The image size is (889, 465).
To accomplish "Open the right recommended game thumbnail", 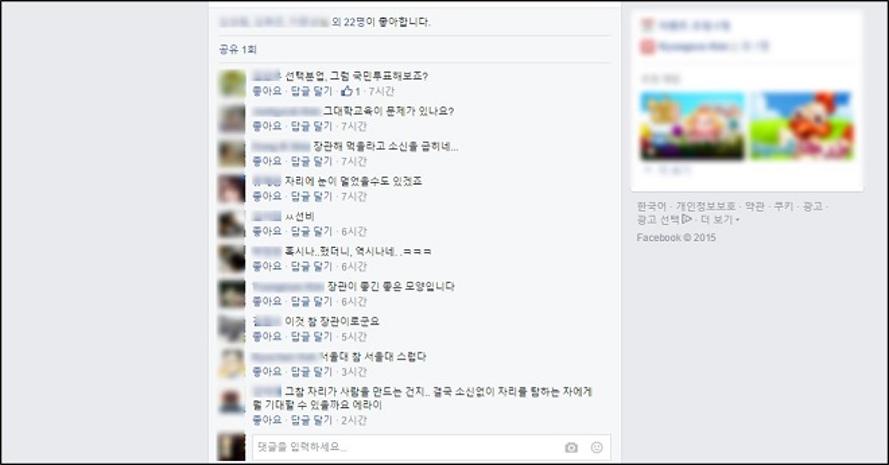I will 802,125.
